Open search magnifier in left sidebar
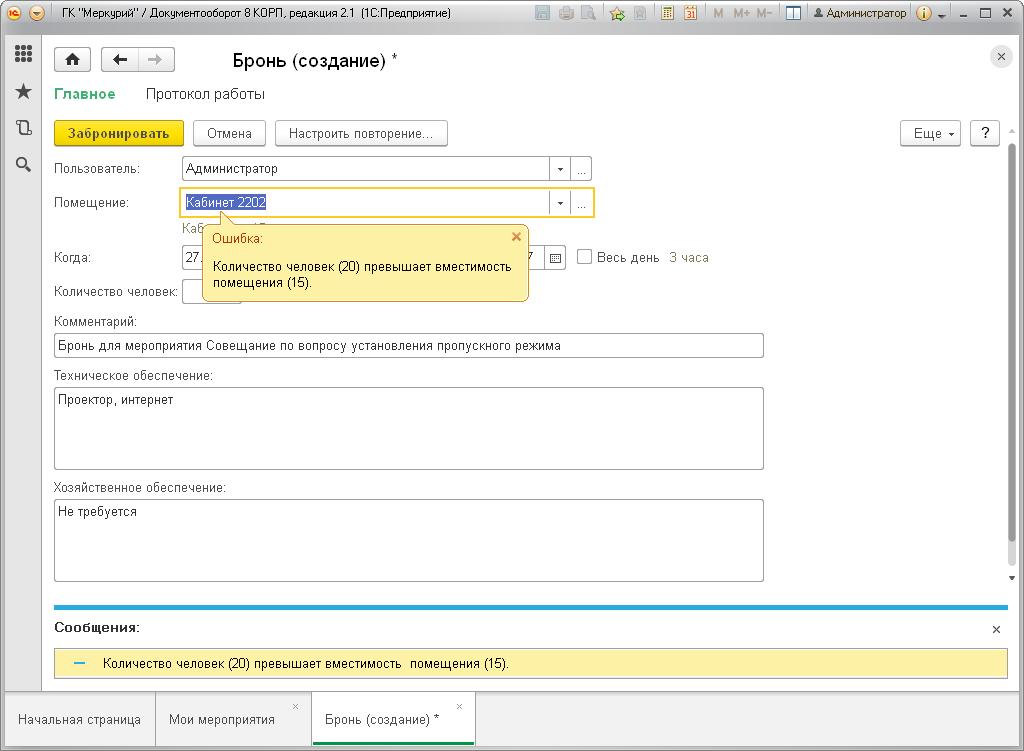Screen dimensions: 1024x751 pyautogui.click(x=24, y=165)
